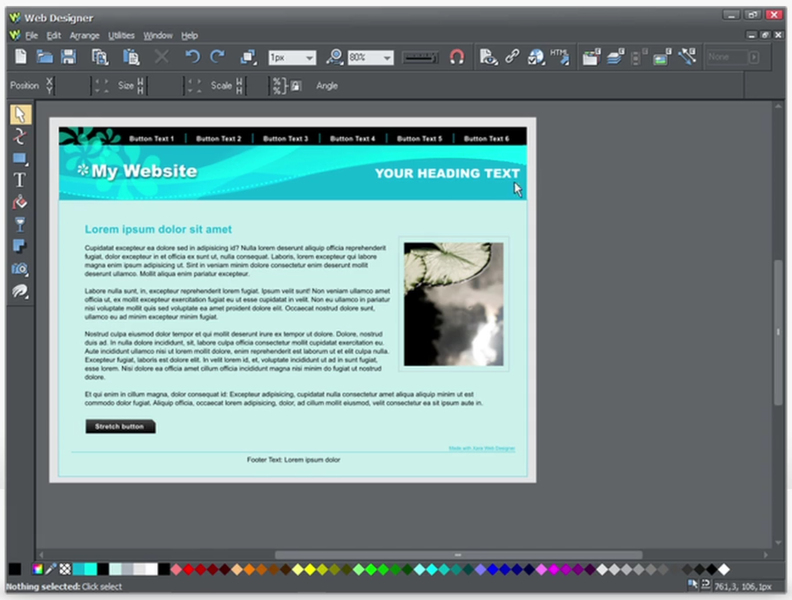Click Button Text 3 in navigation bar
The height and width of the screenshot is (600, 792).
click(x=286, y=139)
